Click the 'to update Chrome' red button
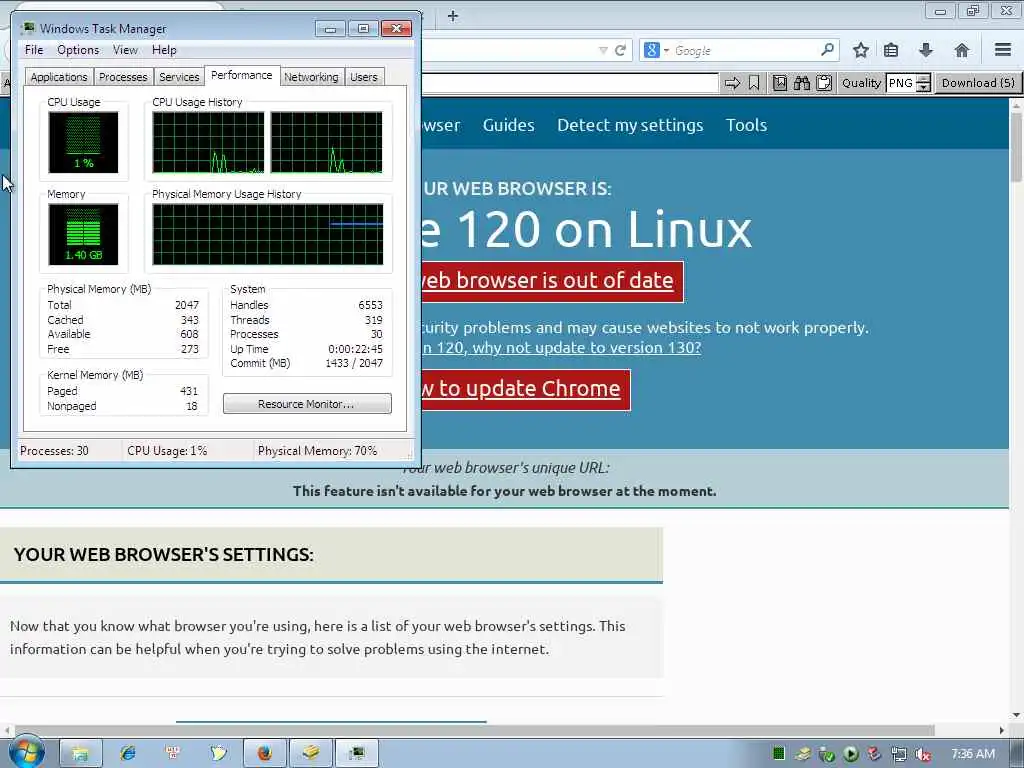The width and height of the screenshot is (1024, 768). pos(526,389)
